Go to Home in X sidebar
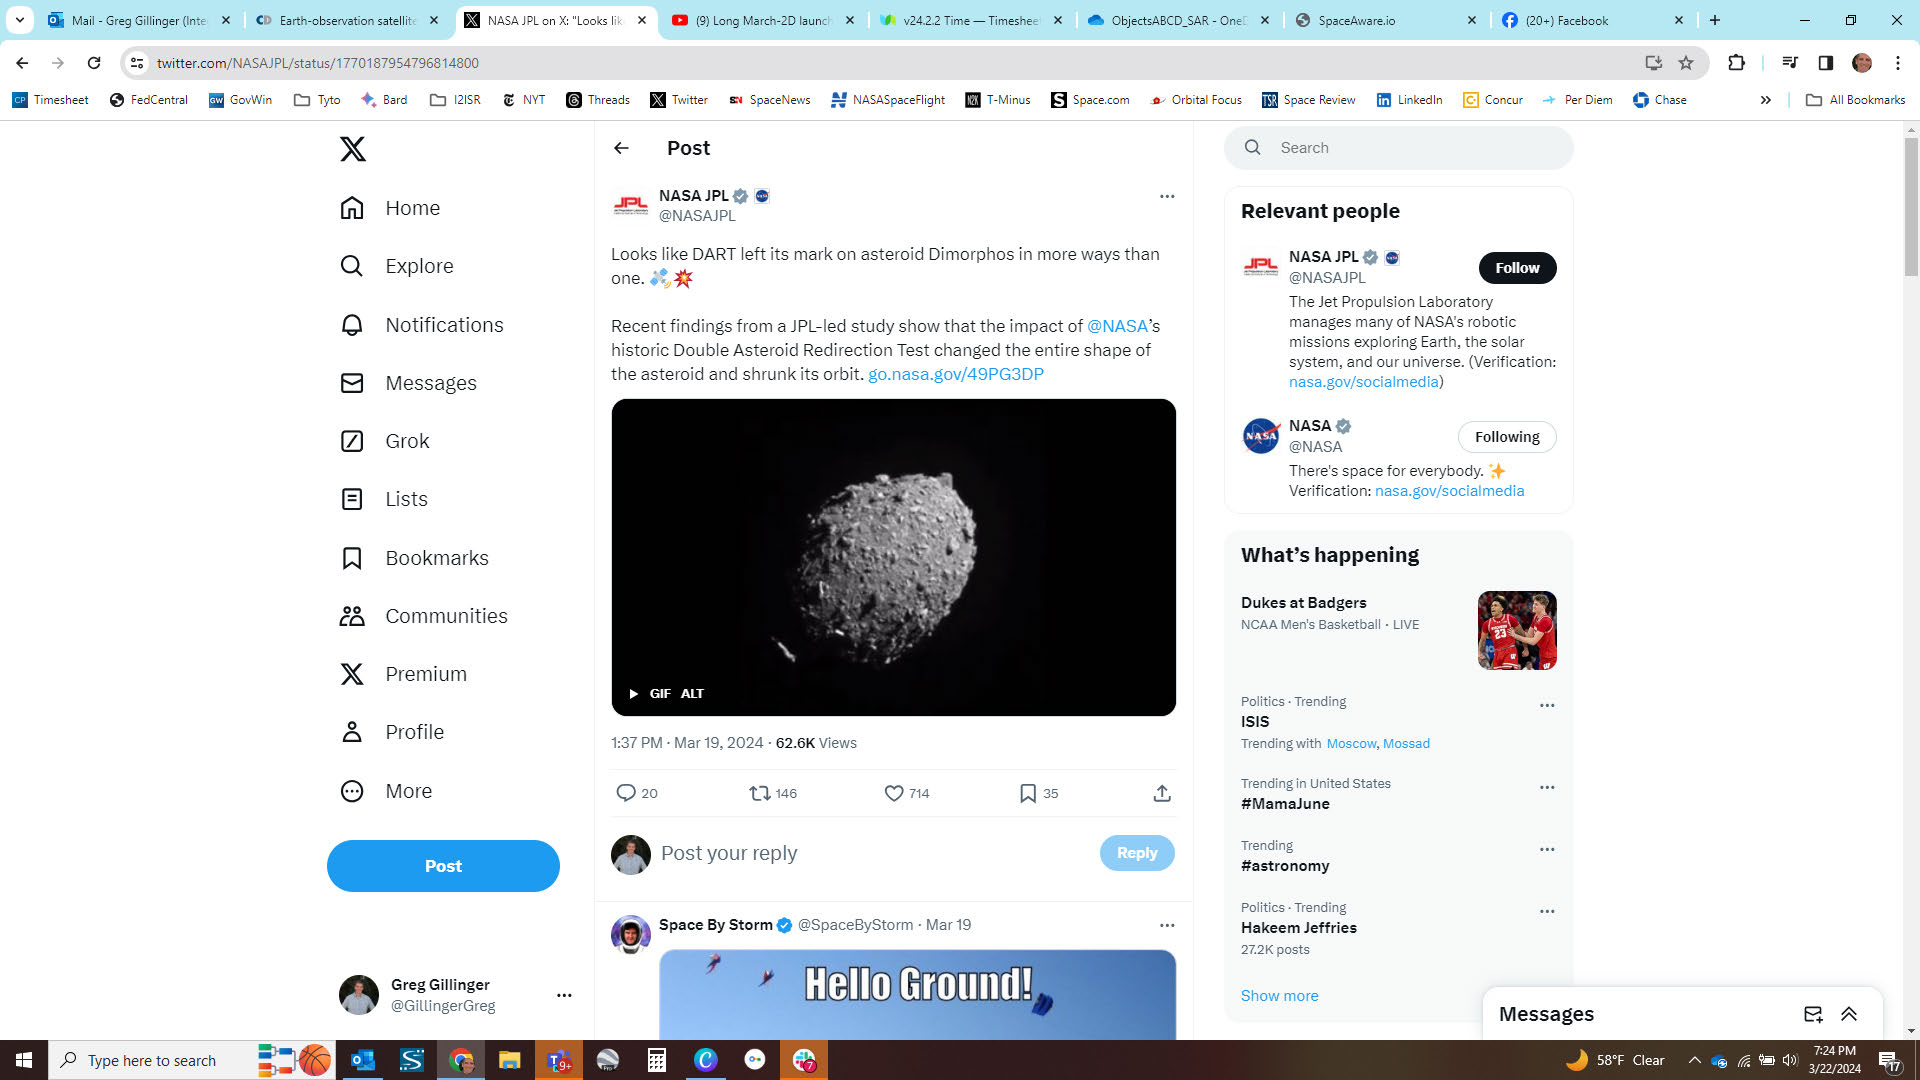This screenshot has height=1080, width=1920. pos(390,208)
